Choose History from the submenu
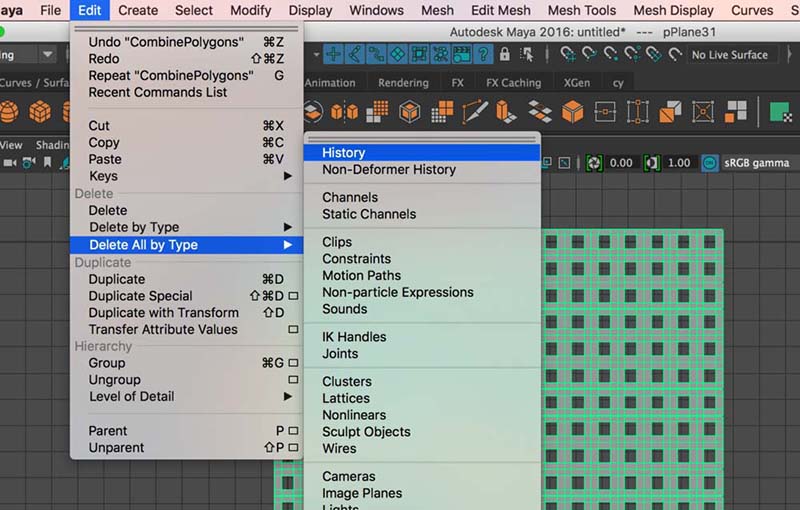Viewport: 800px width, 510px height. click(x=343, y=153)
